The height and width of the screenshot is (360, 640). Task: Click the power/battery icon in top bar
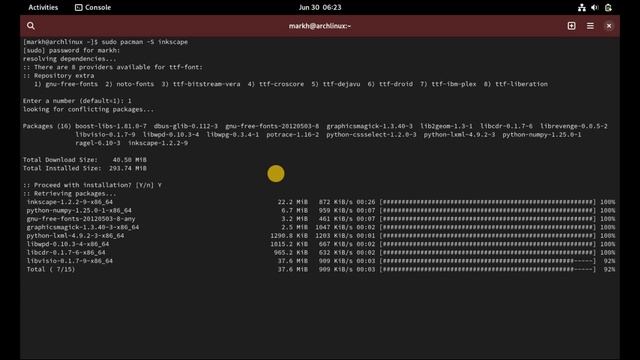pos(608,7)
